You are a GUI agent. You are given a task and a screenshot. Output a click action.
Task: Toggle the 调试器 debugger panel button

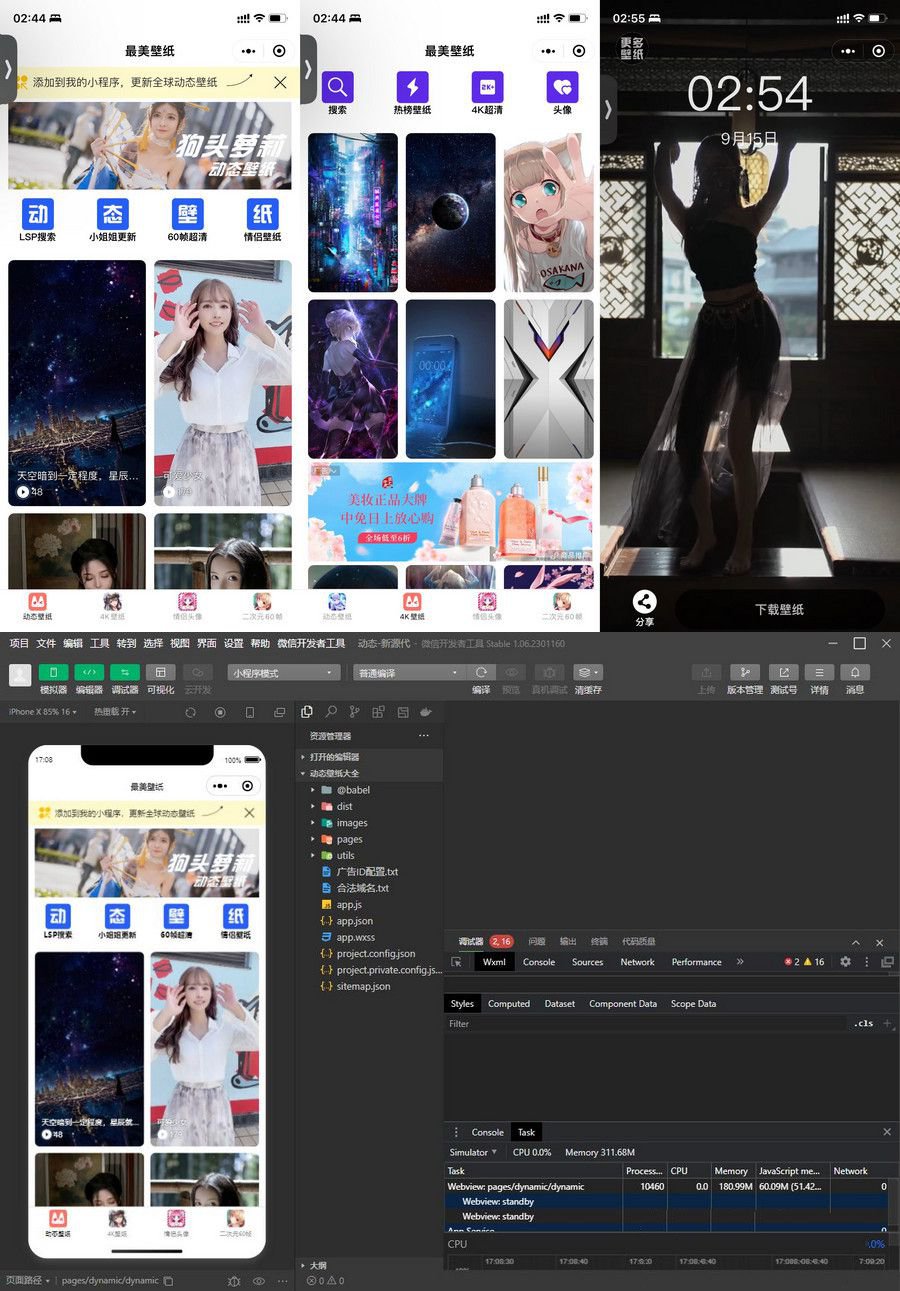(125, 673)
